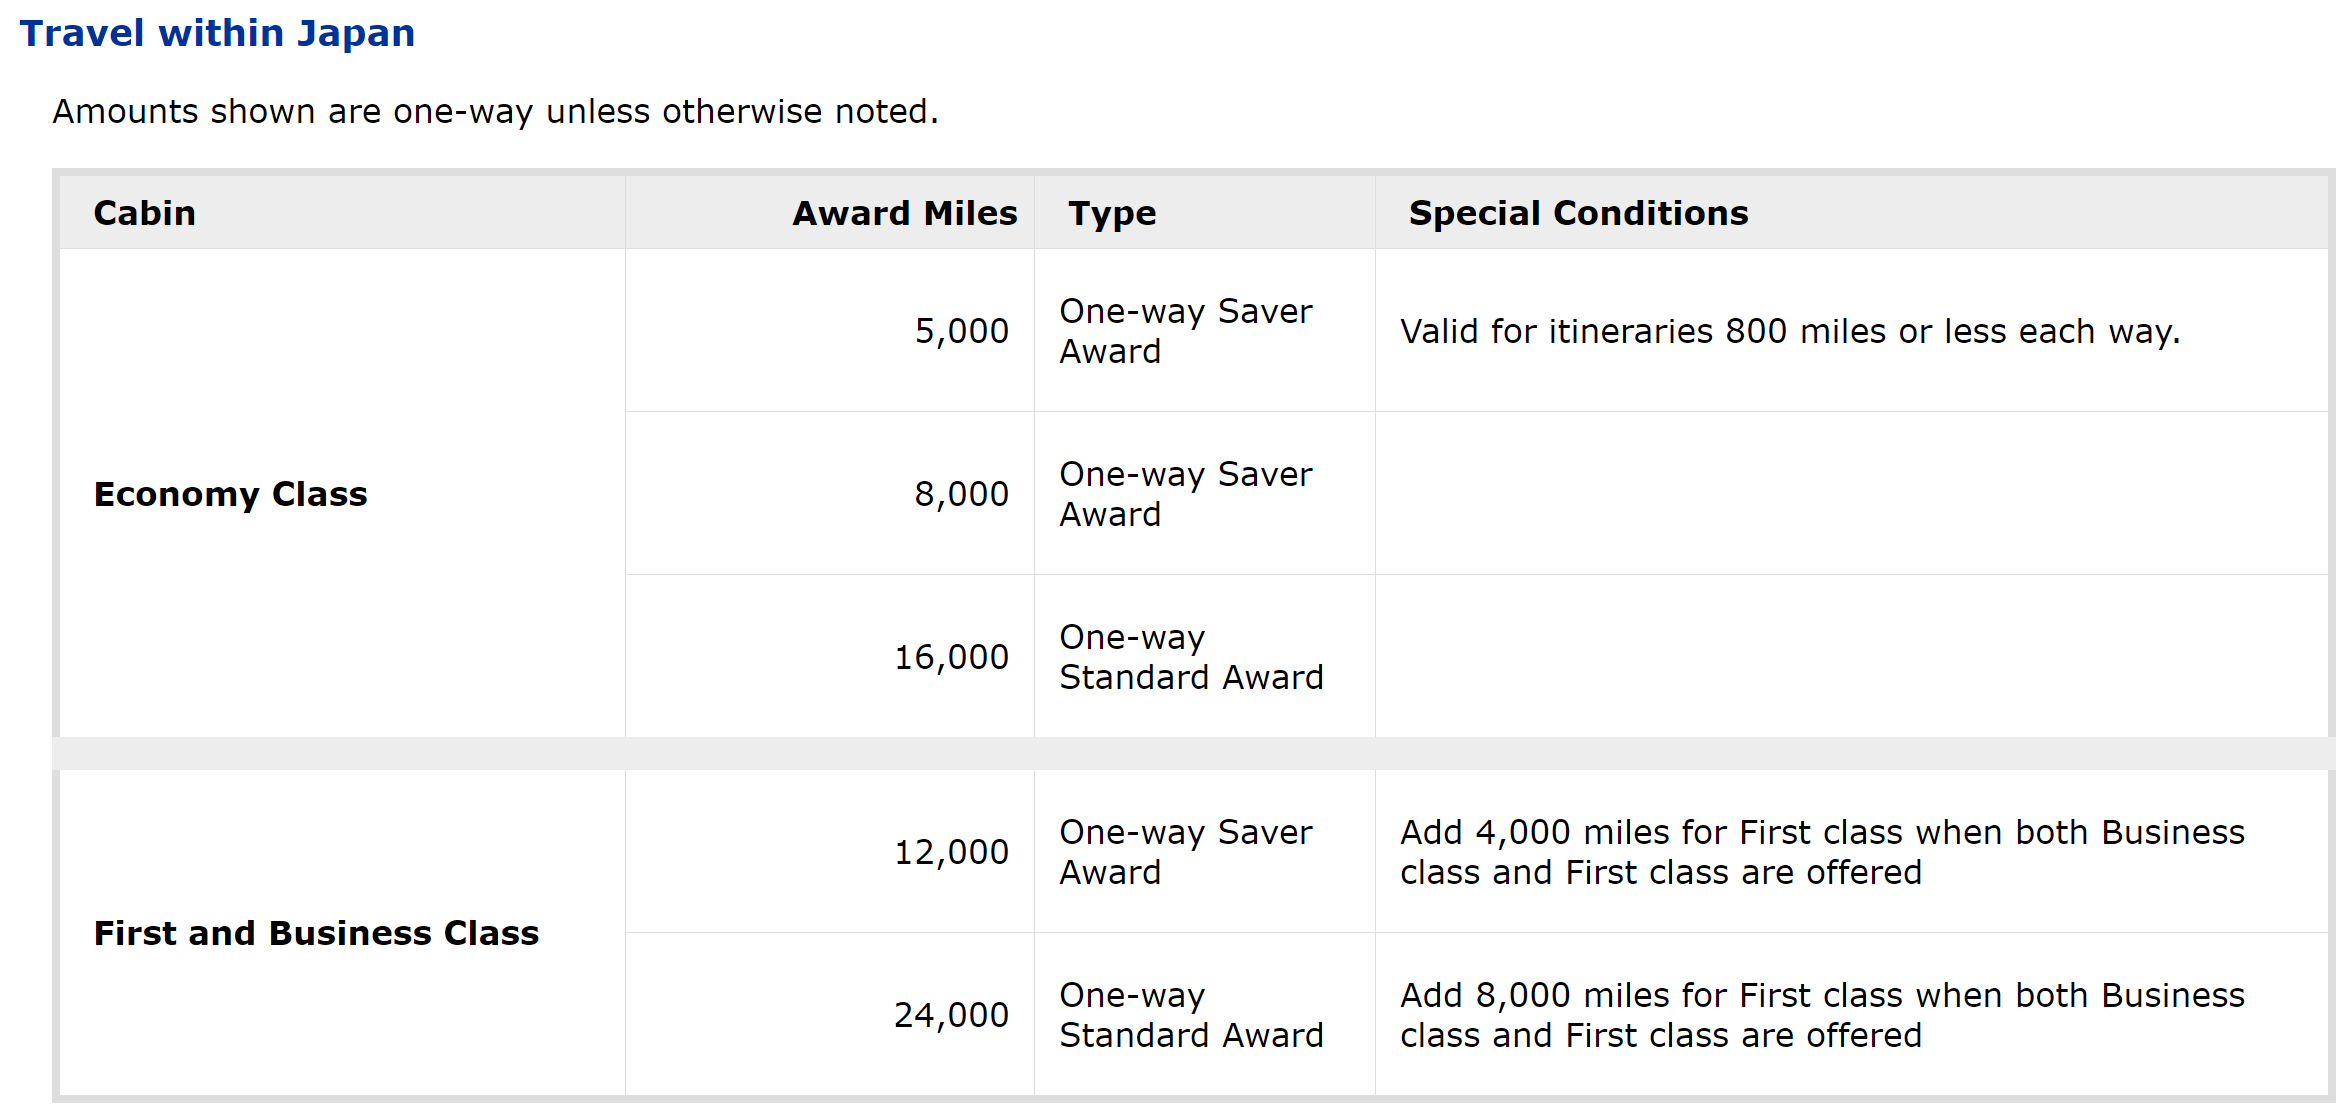
Task: Click the 5,000 award miles value
Action: (961, 331)
